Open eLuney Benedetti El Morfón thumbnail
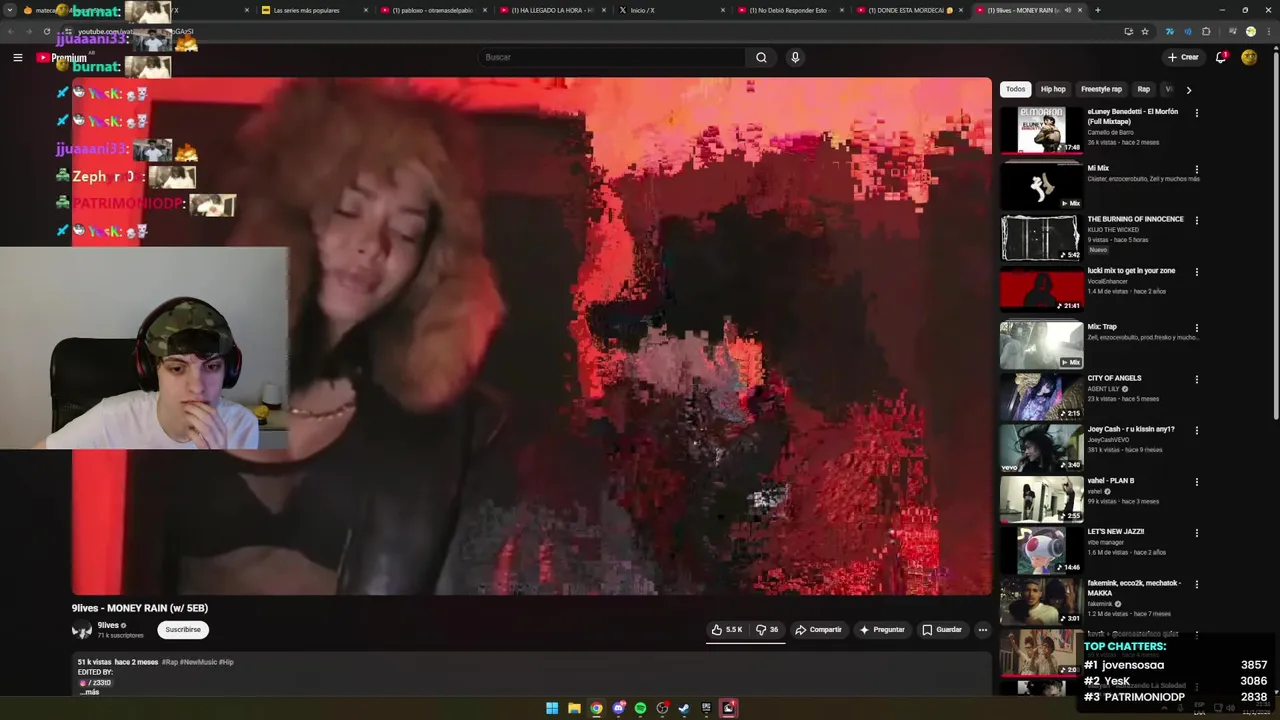1280x720 pixels. click(x=1041, y=130)
